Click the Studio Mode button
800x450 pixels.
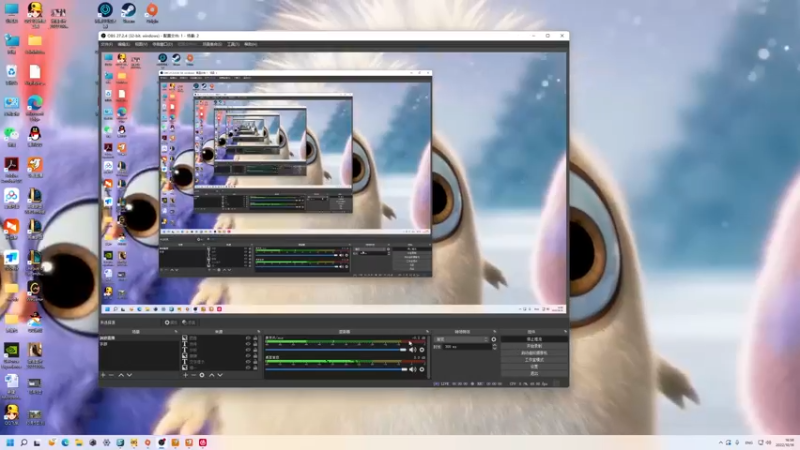(x=534, y=360)
